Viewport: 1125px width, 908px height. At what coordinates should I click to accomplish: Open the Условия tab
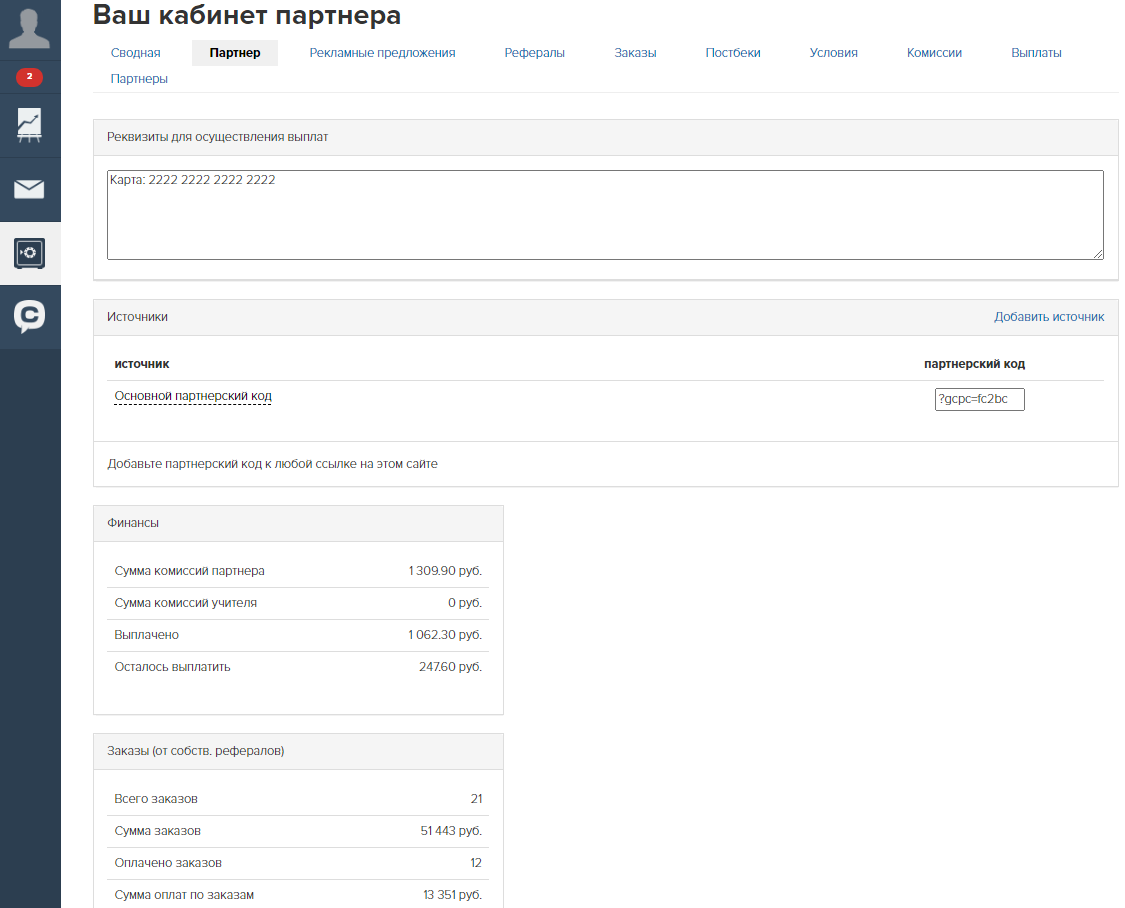[x=833, y=53]
